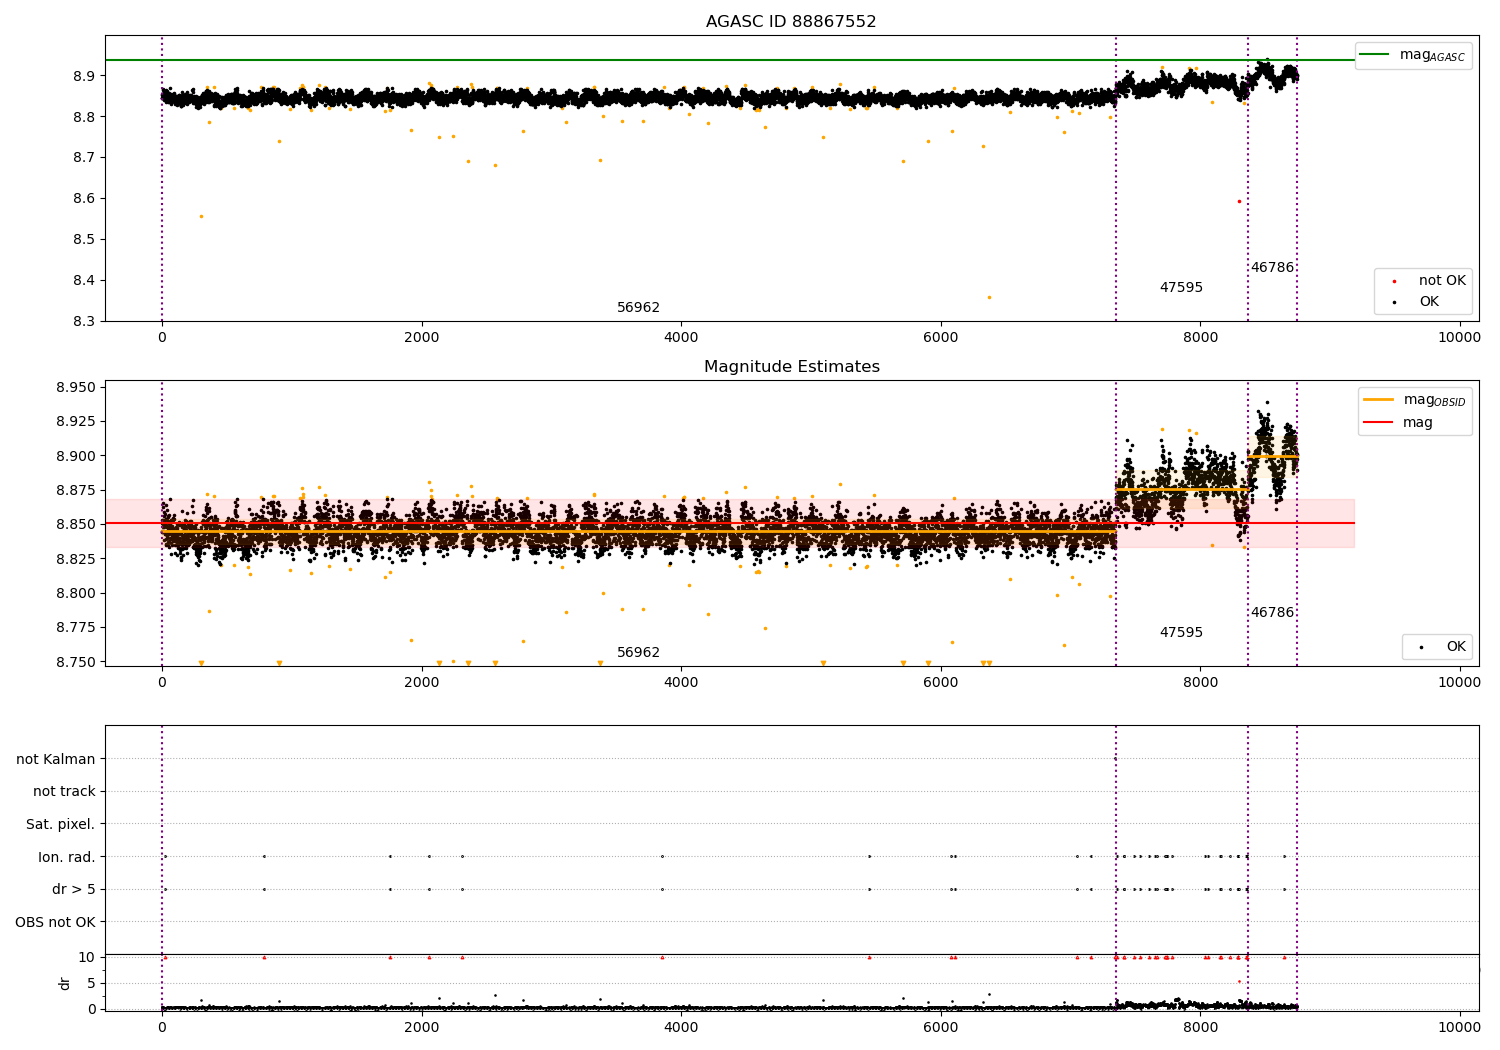Viewport: 1500px width, 1050px height.
Task: Click the 47595 label in the top panel
Action: 1181,288
